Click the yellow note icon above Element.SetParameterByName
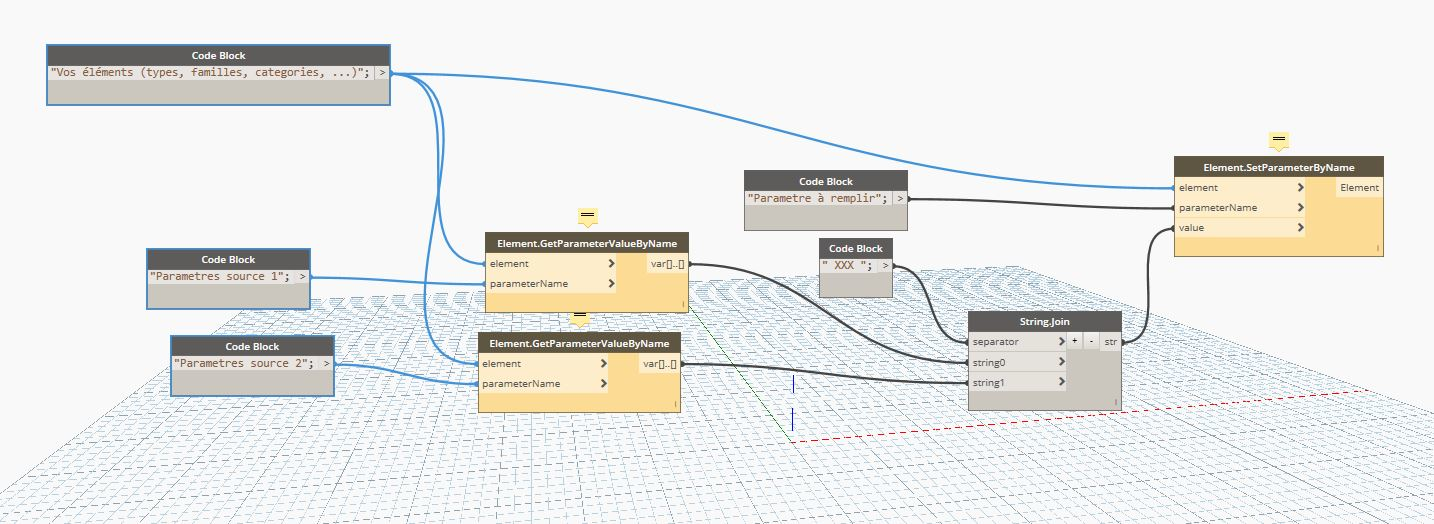The height and width of the screenshot is (524, 1434). [1278, 141]
